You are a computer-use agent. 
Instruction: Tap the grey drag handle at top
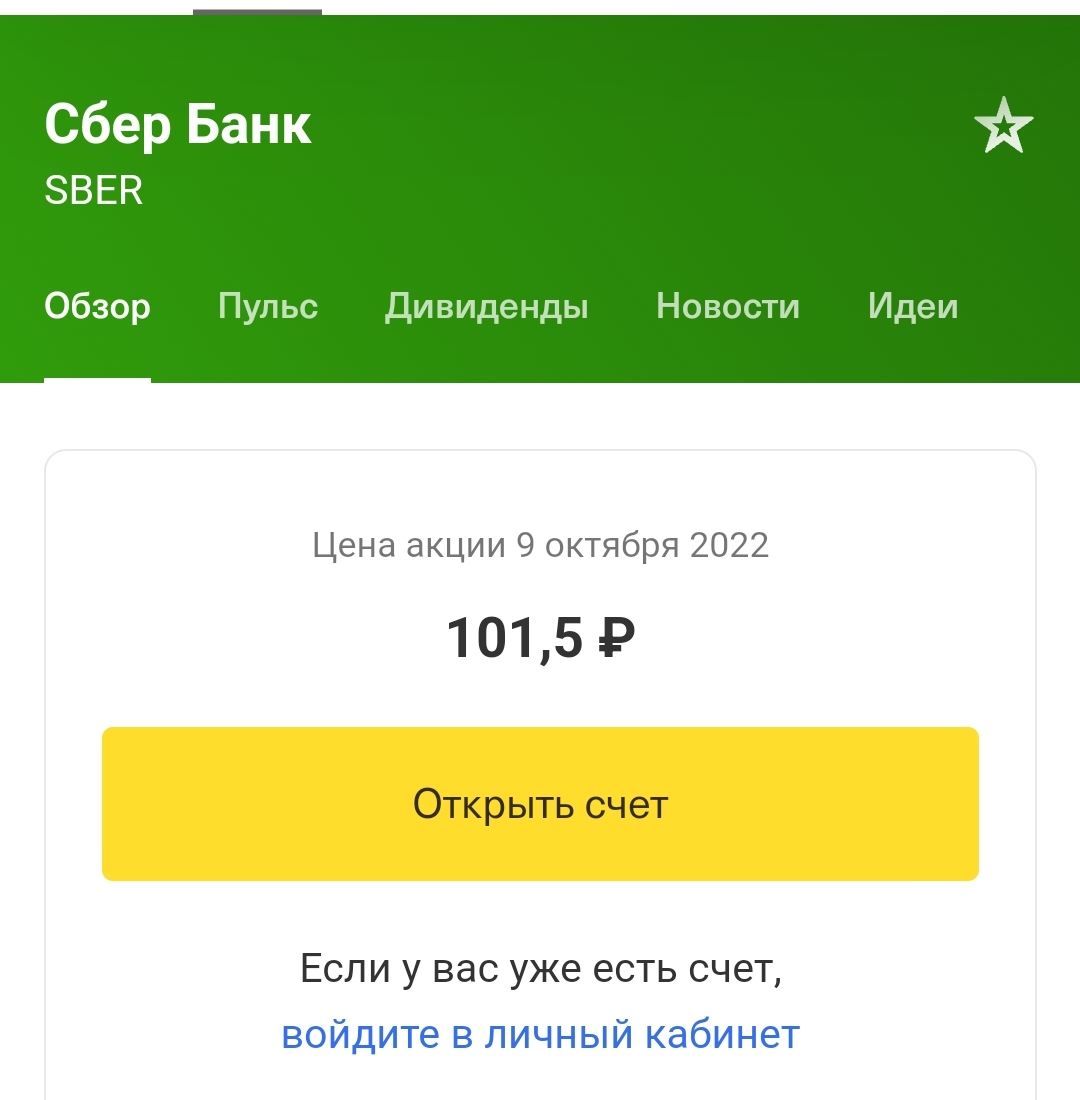click(x=257, y=12)
